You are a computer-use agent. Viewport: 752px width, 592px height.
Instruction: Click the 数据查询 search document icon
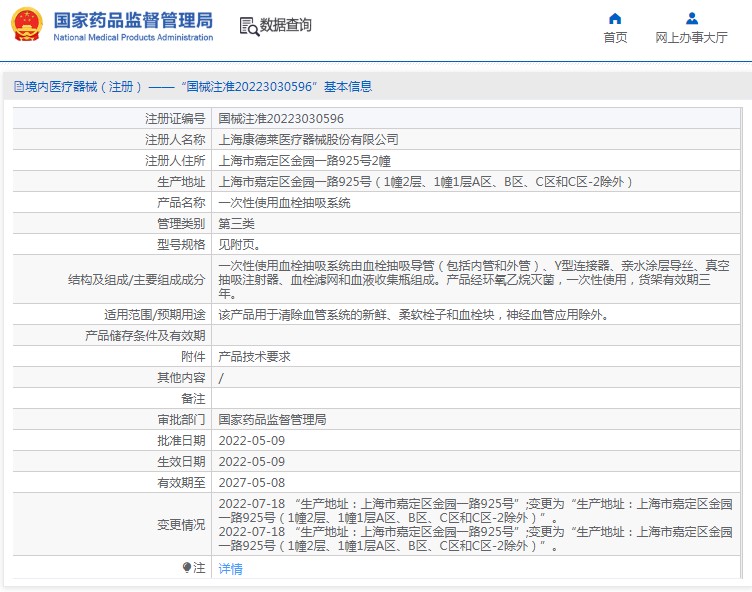pos(249,27)
